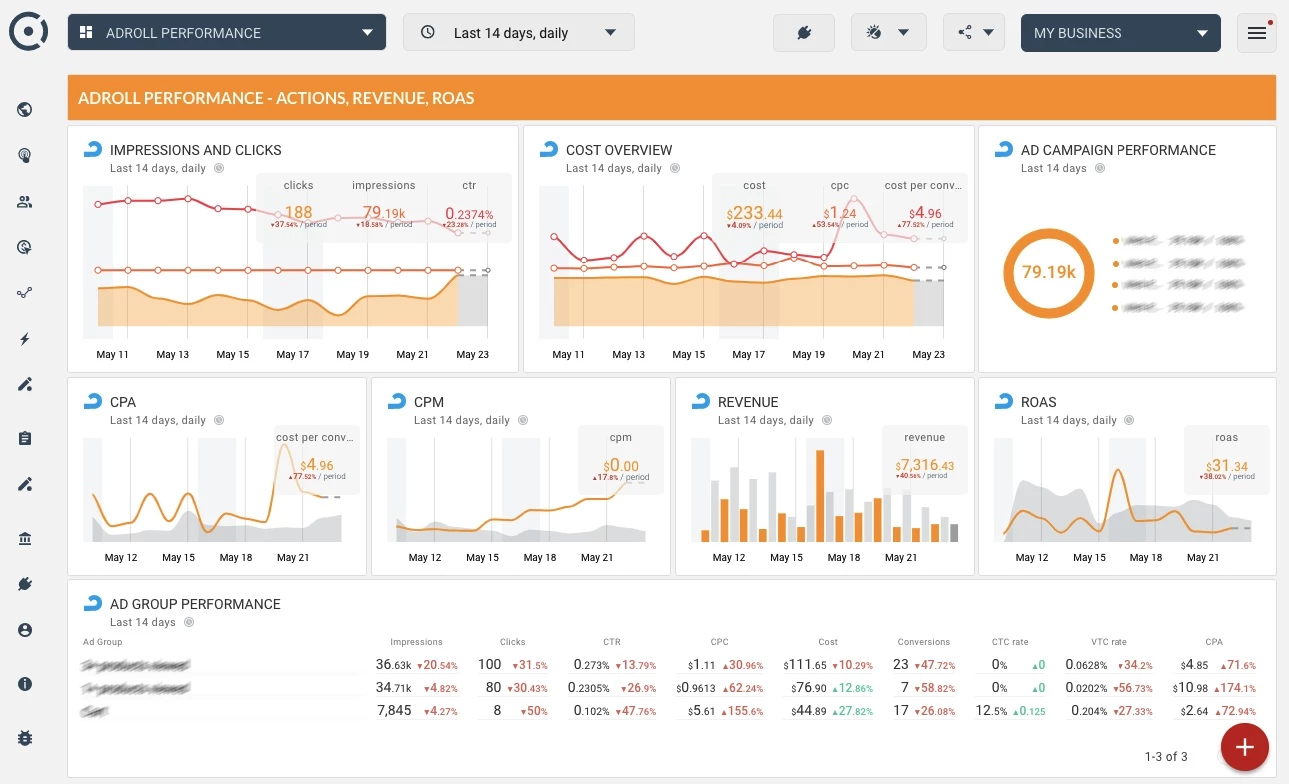Viewport: 1289px width, 784px height.
Task: Open the ADROLL PERFORMANCE dashboard dropdown
Action: (x=227, y=32)
